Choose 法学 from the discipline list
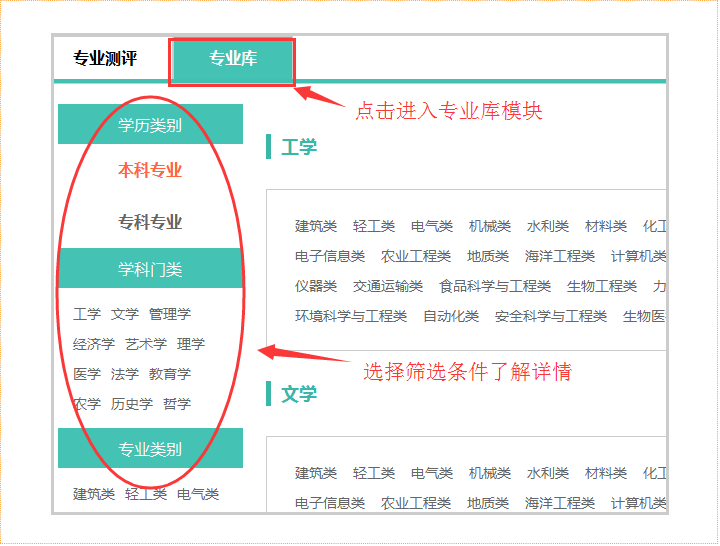The height and width of the screenshot is (546, 720). 125,374
